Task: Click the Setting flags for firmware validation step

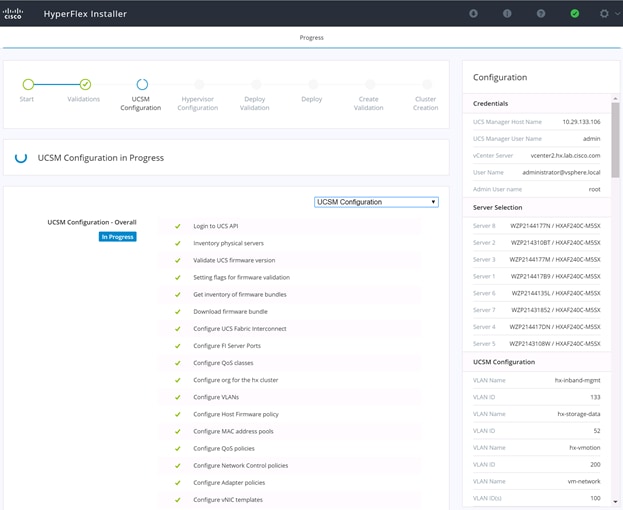Action: [x=242, y=277]
